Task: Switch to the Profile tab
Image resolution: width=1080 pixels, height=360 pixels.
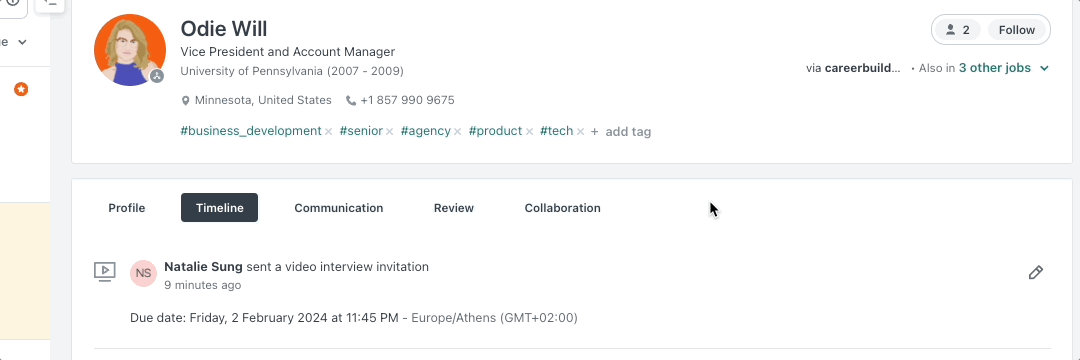Action: click(127, 208)
